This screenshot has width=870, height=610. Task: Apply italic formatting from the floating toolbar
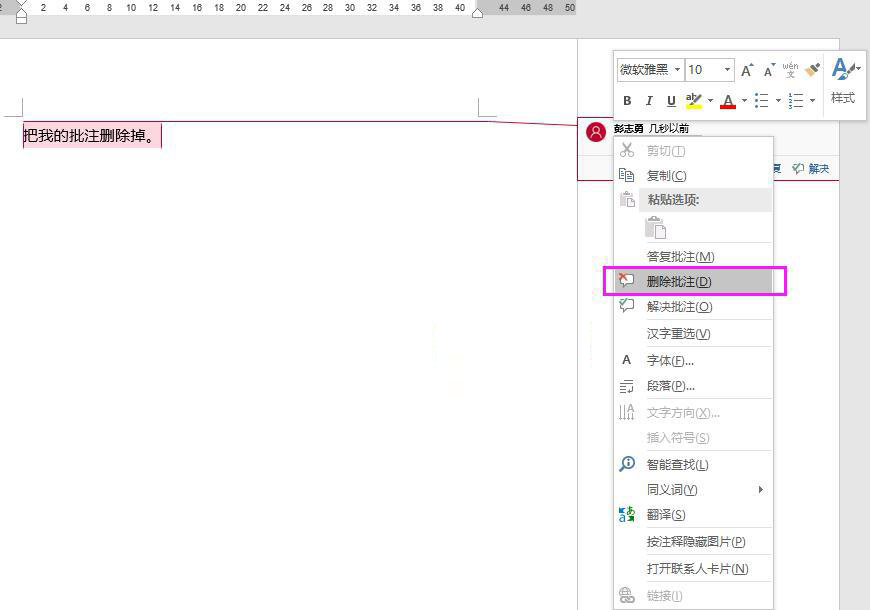tap(650, 100)
